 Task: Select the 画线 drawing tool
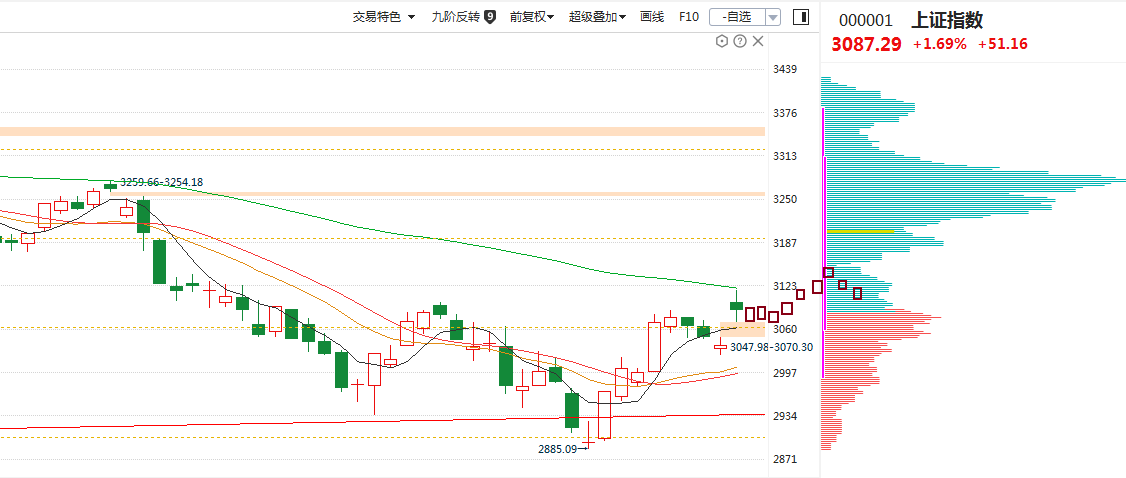pyautogui.click(x=652, y=17)
